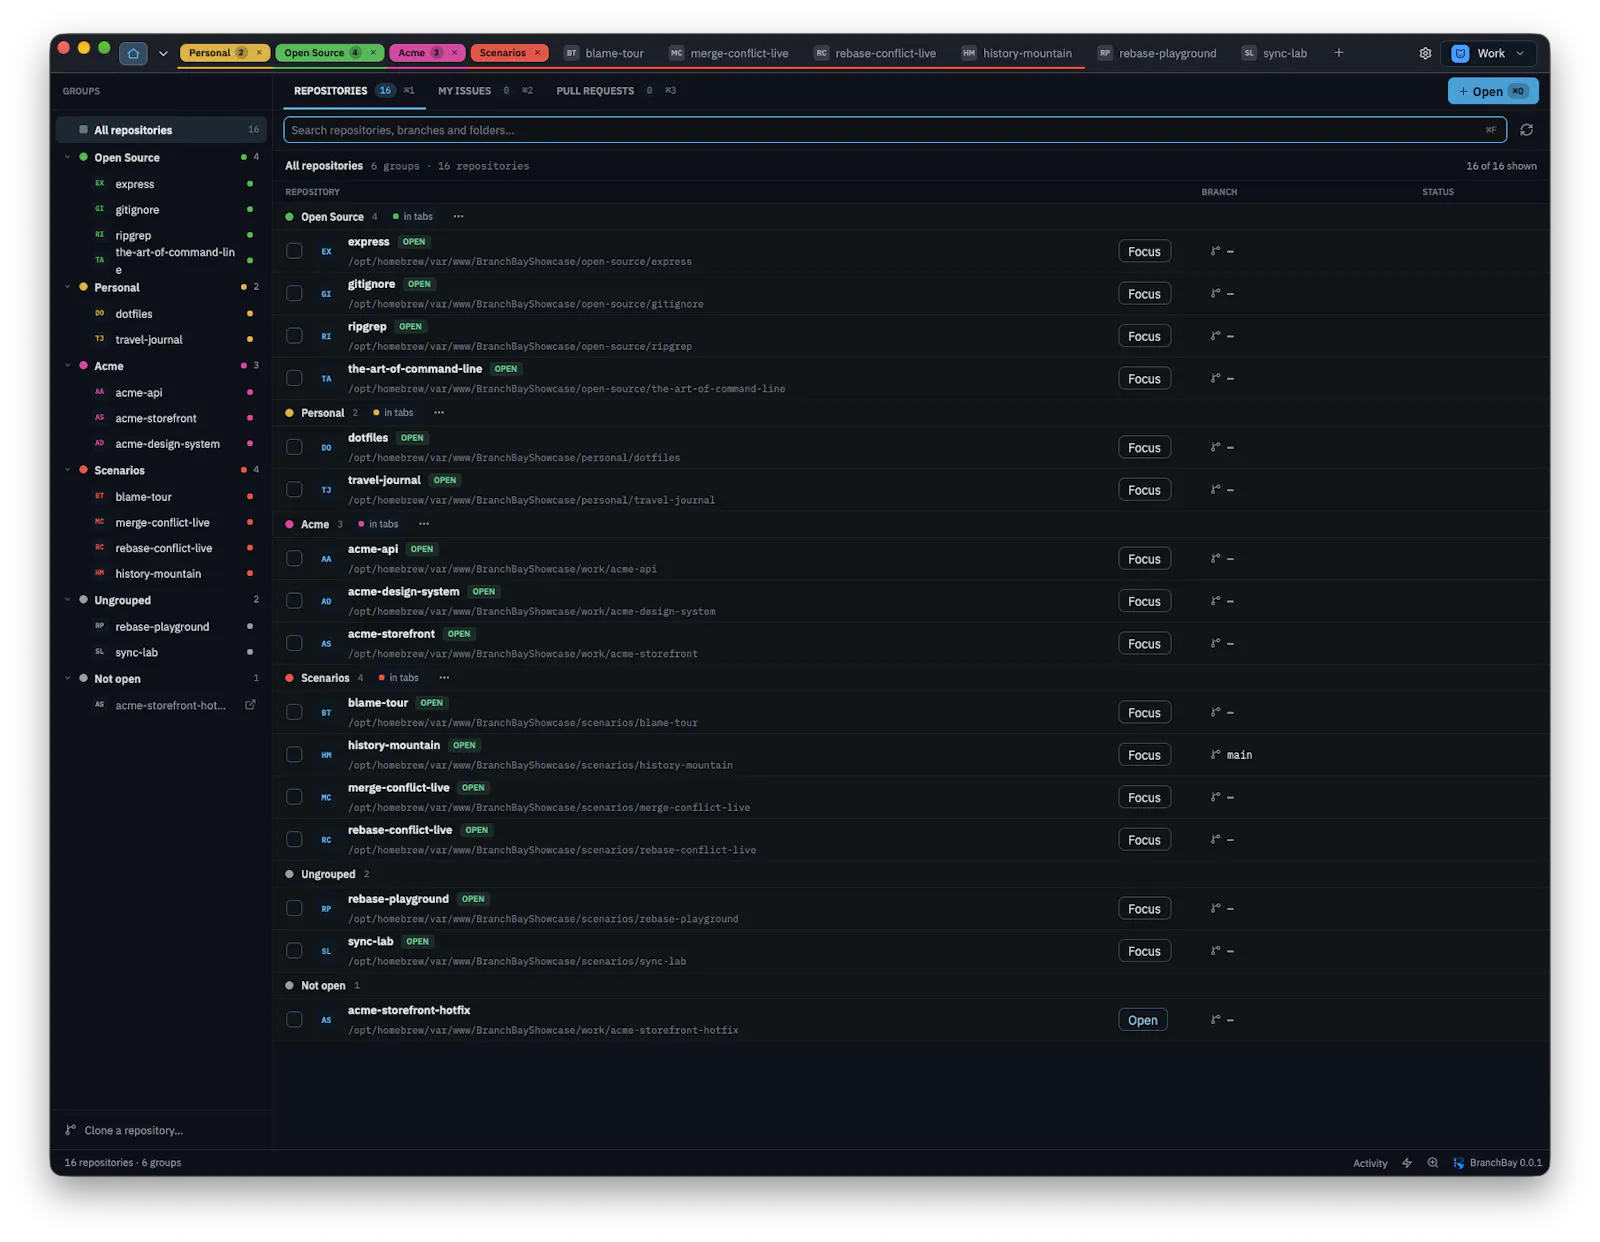Click the refresh repositories icon
The image size is (1600, 1242).
1526,130
